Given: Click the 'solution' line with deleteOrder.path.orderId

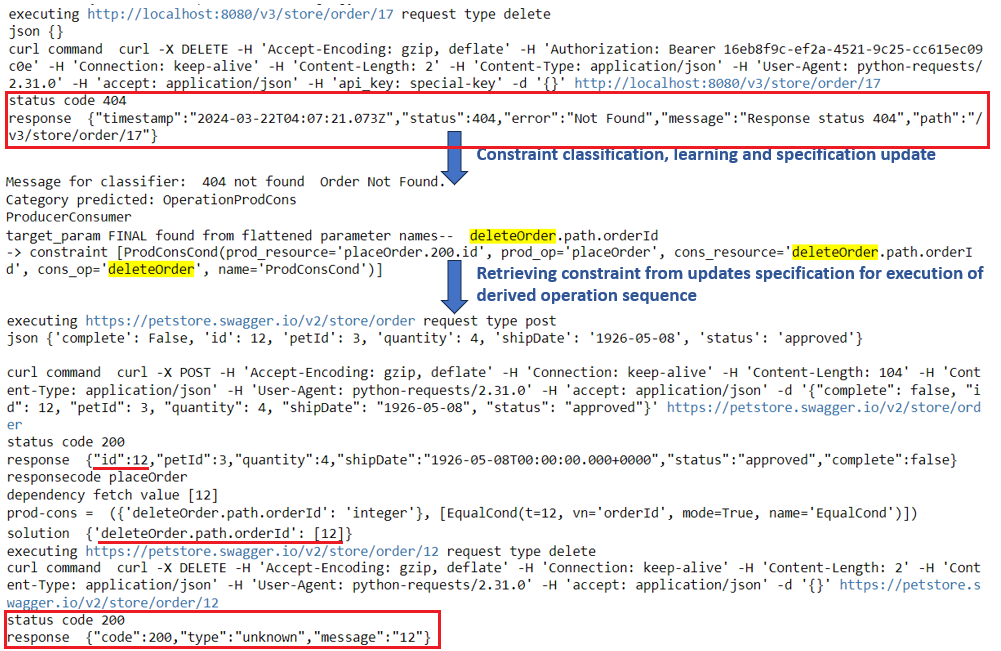Looking at the screenshot, I should 179,533.
